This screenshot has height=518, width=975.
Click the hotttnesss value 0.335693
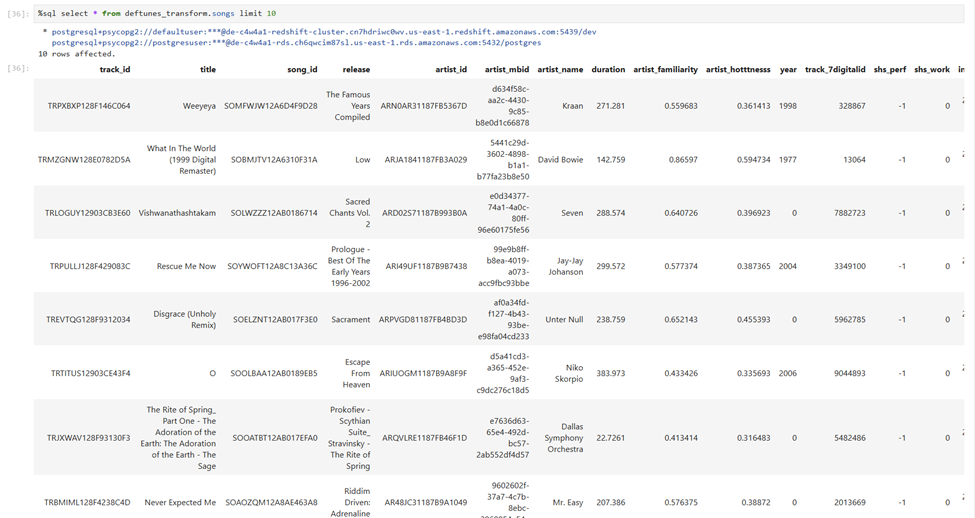click(x=754, y=374)
